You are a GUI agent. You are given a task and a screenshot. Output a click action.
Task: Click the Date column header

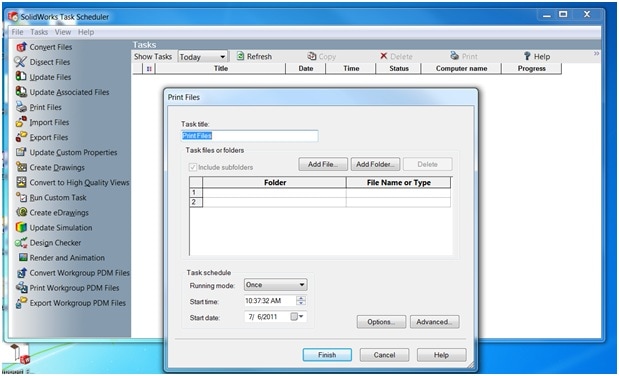[306, 68]
